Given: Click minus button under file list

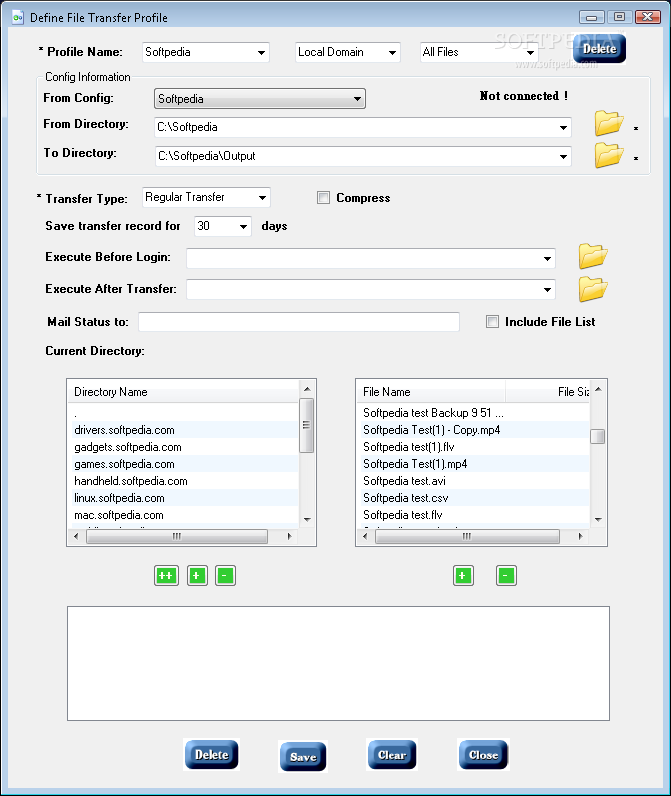Looking at the screenshot, I should click(x=506, y=576).
